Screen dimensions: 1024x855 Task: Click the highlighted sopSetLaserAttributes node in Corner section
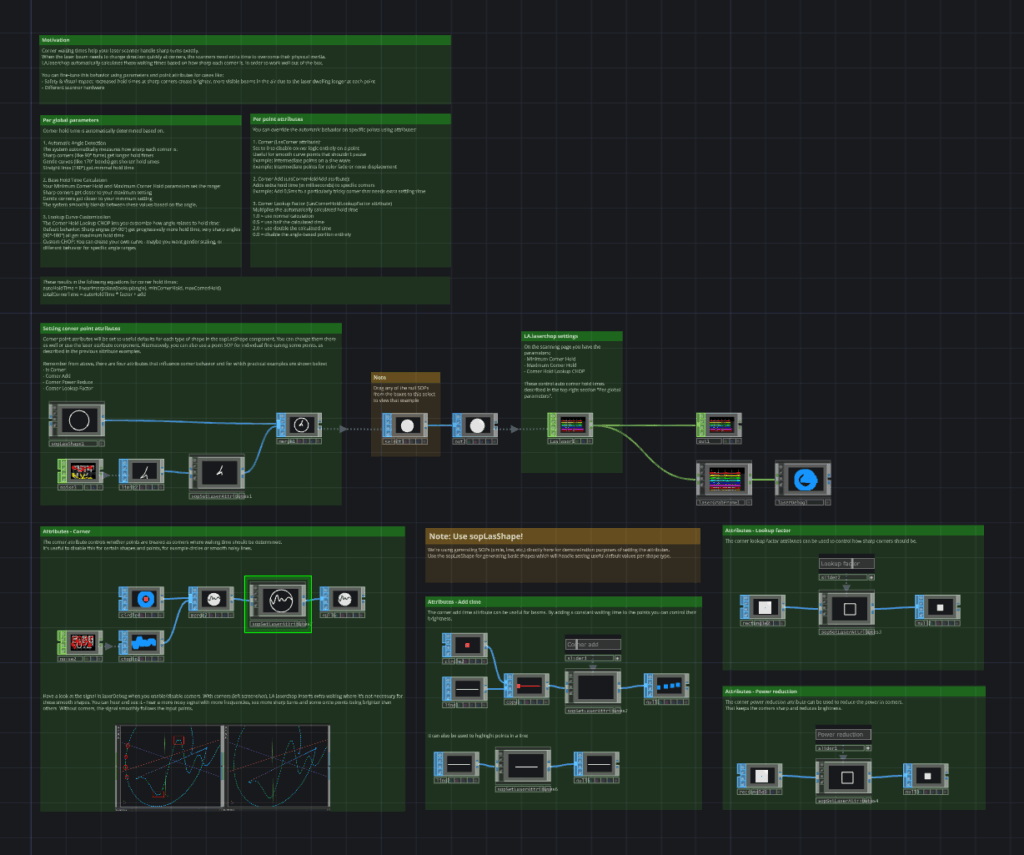point(278,603)
